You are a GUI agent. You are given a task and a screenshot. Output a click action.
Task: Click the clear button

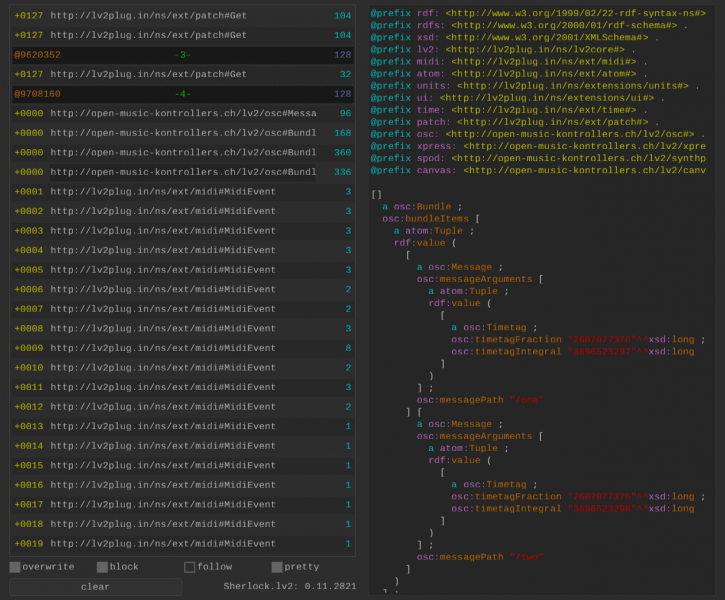pos(95,587)
